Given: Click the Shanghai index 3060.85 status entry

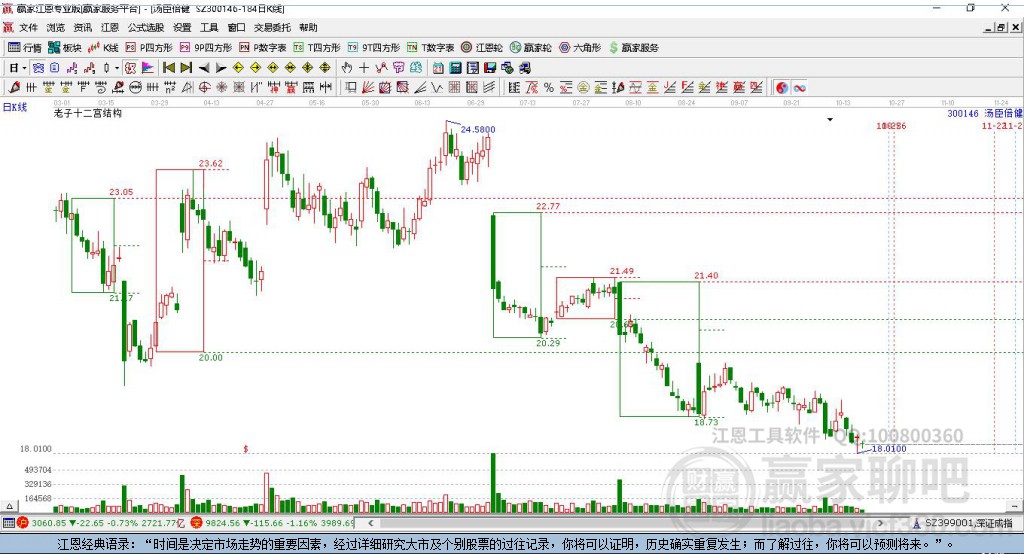Looking at the screenshot, I should [99, 523].
